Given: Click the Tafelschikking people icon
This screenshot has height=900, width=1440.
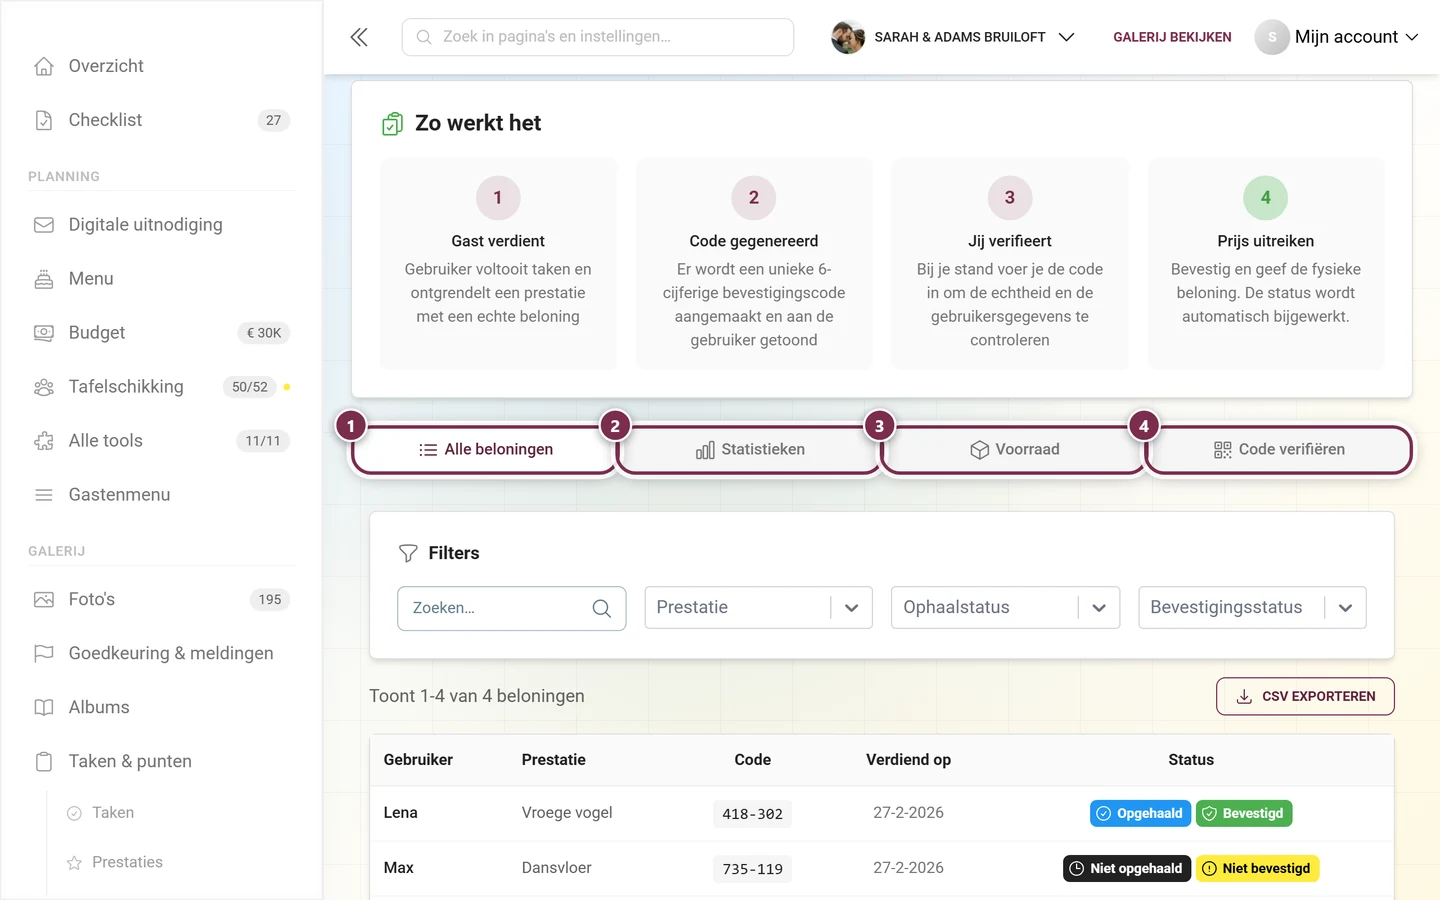Looking at the screenshot, I should pos(44,387).
